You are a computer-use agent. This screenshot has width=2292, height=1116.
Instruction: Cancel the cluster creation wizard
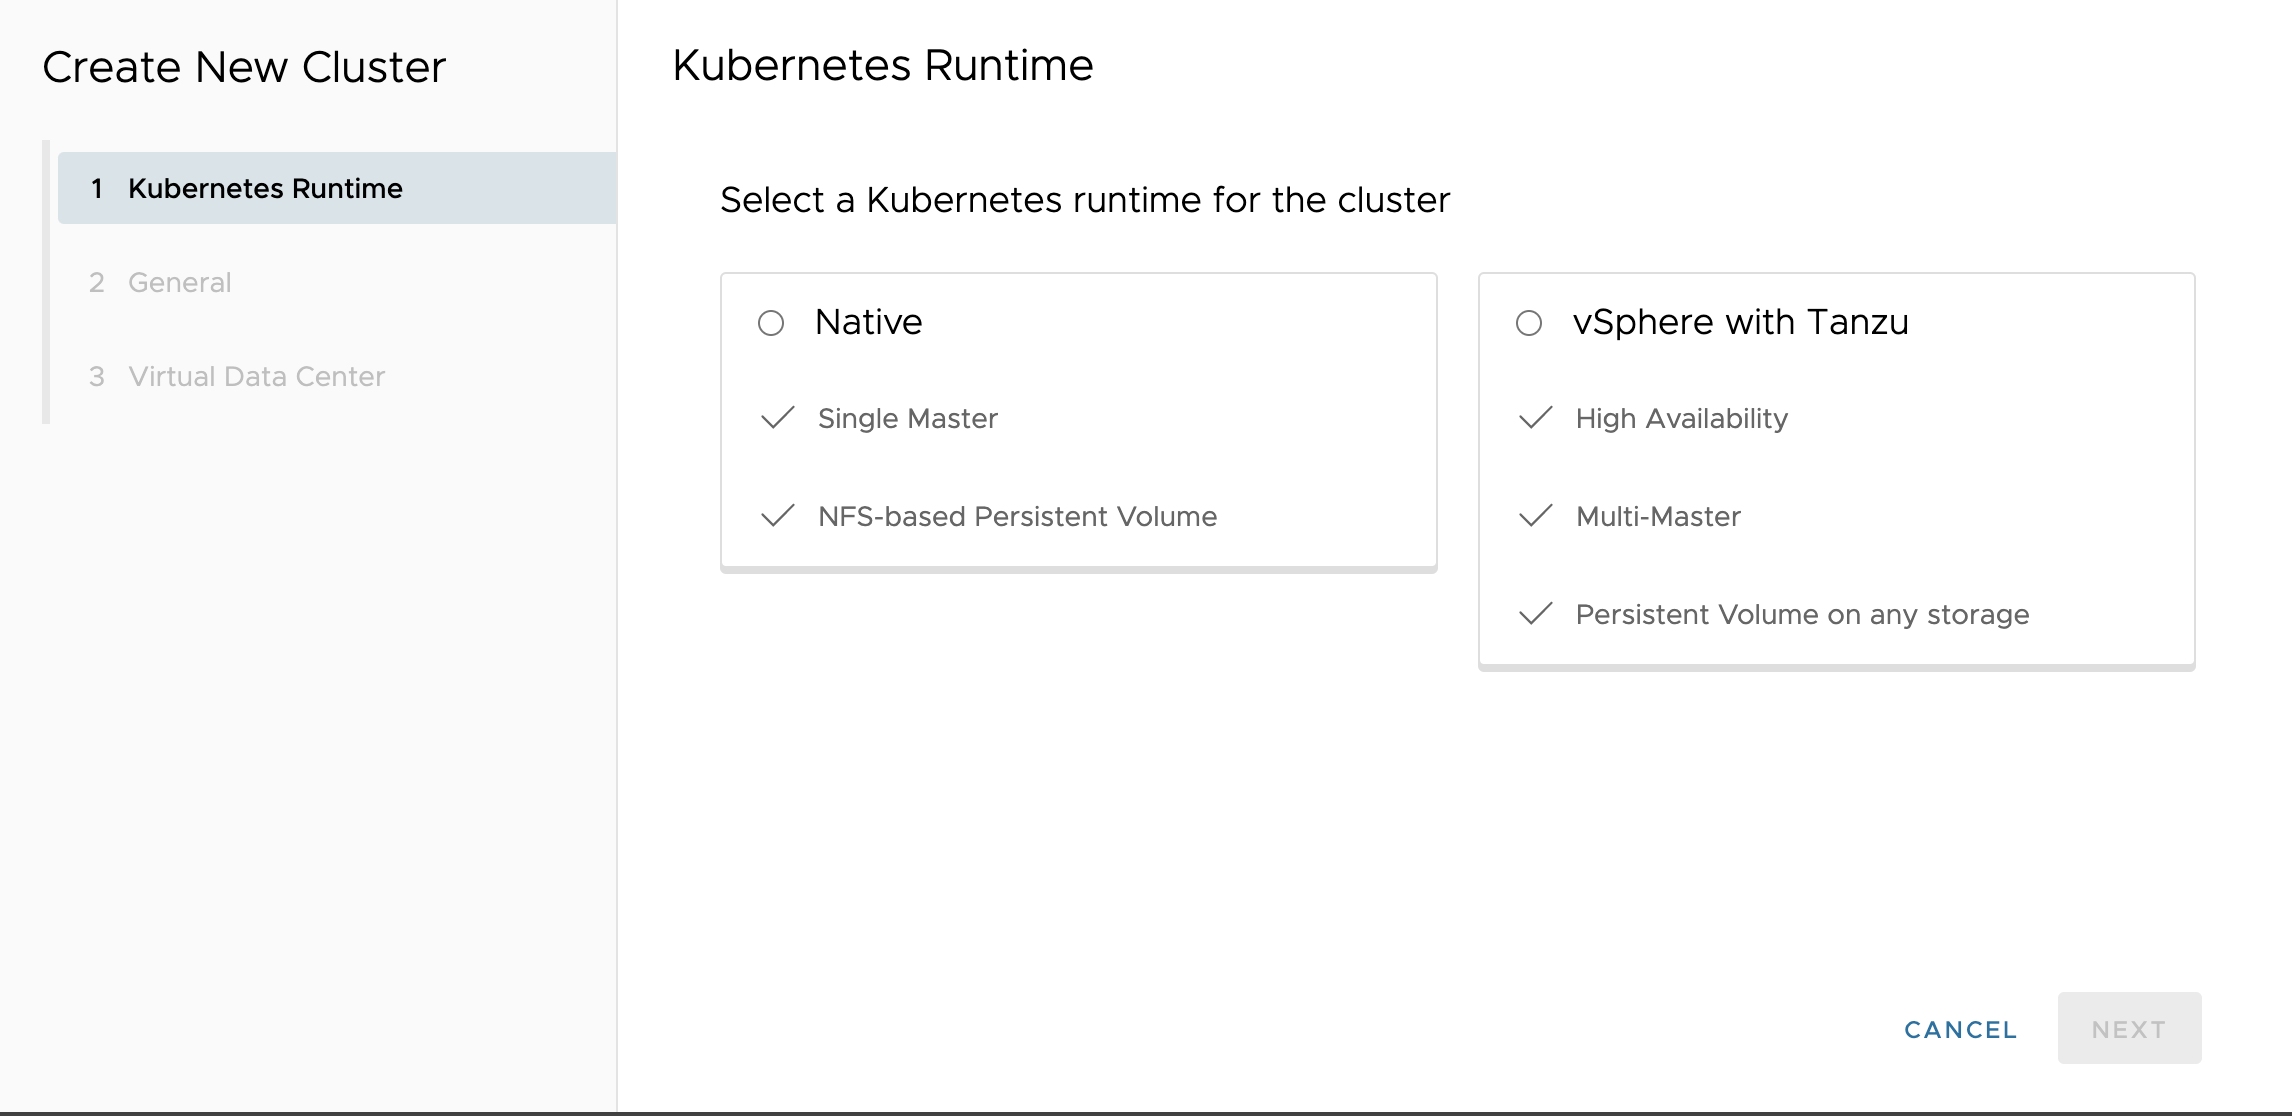tap(1960, 1029)
